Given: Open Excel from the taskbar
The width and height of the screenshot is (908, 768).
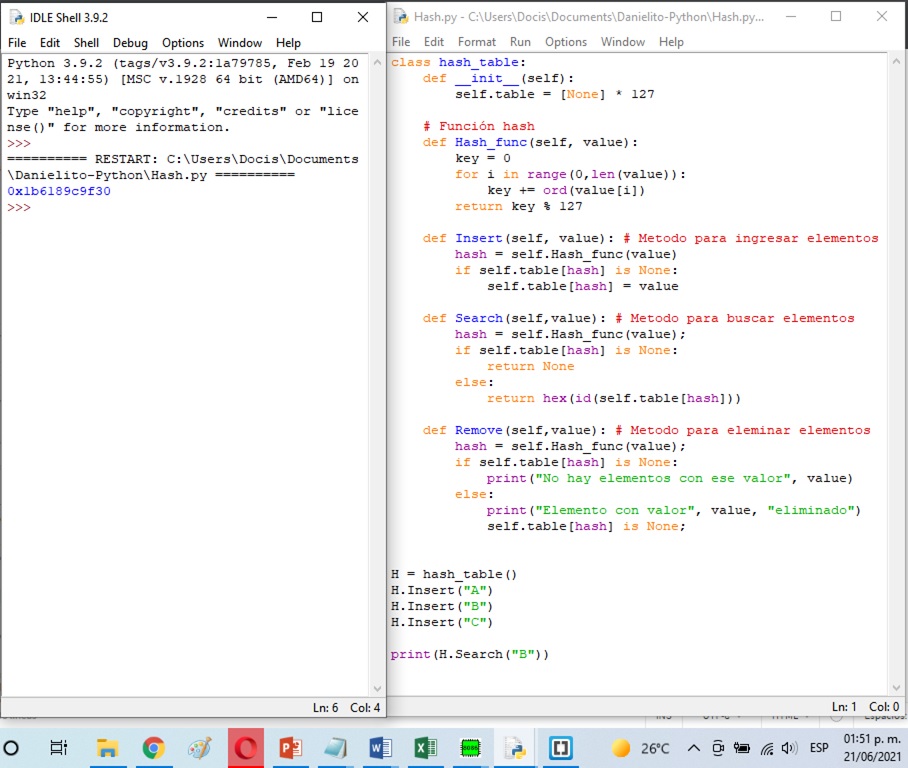Looking at the screenshot, I should tap(425, 748).
